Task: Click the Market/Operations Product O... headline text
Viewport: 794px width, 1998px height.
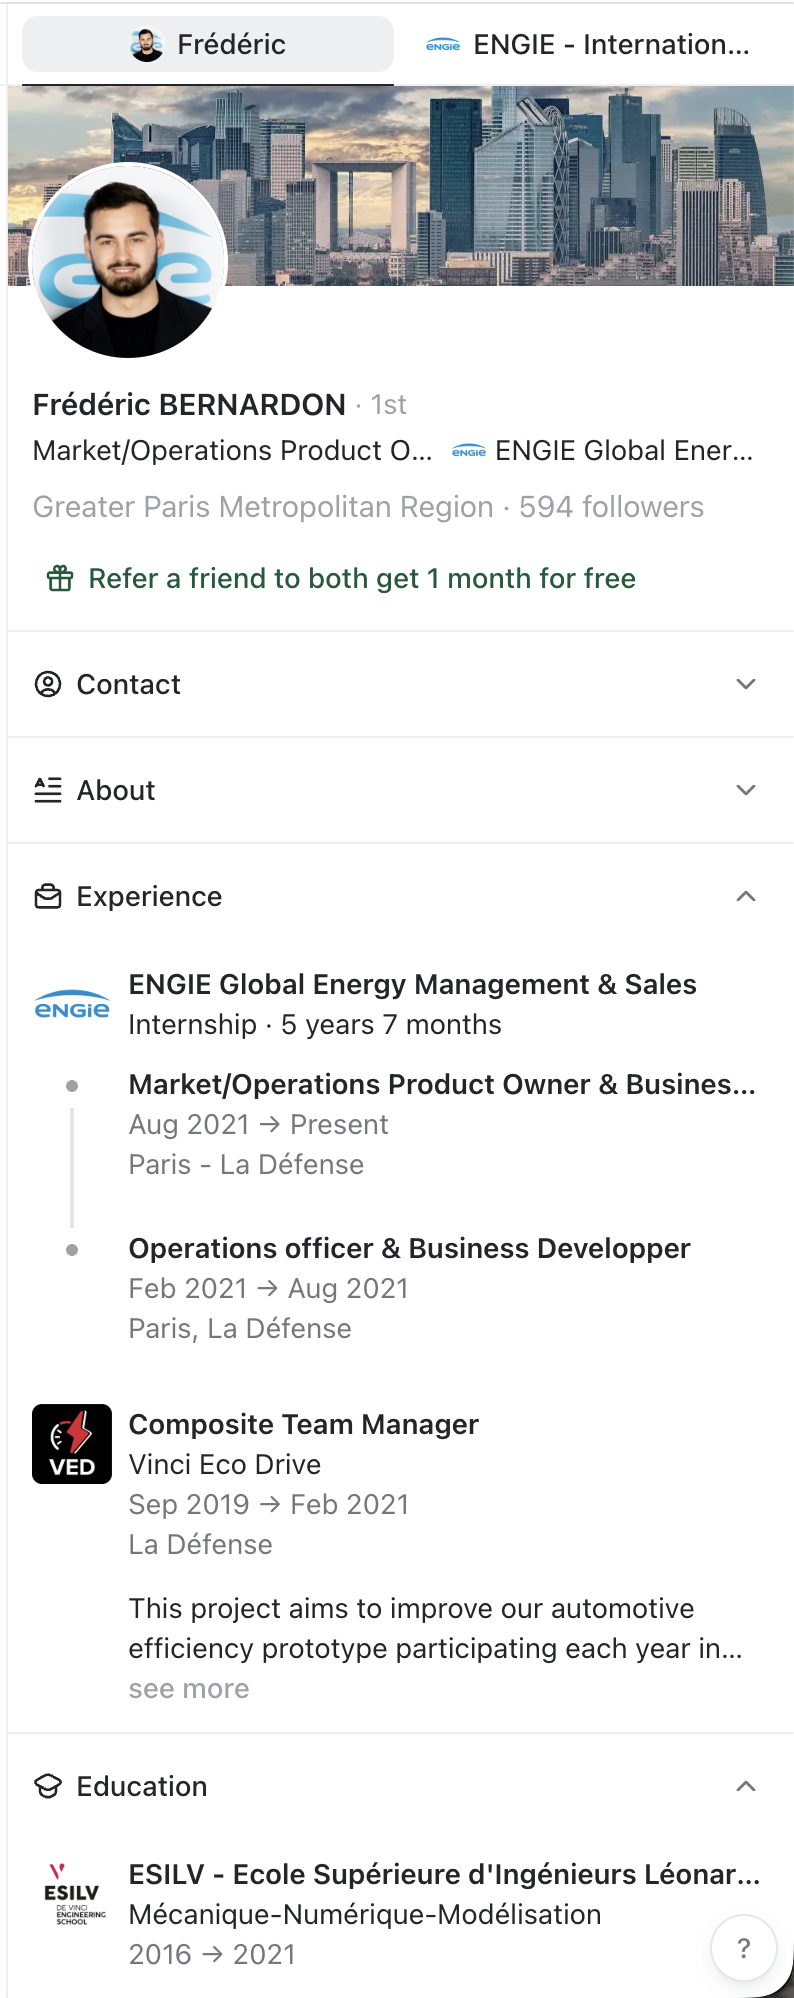Action: coord(233,451)
